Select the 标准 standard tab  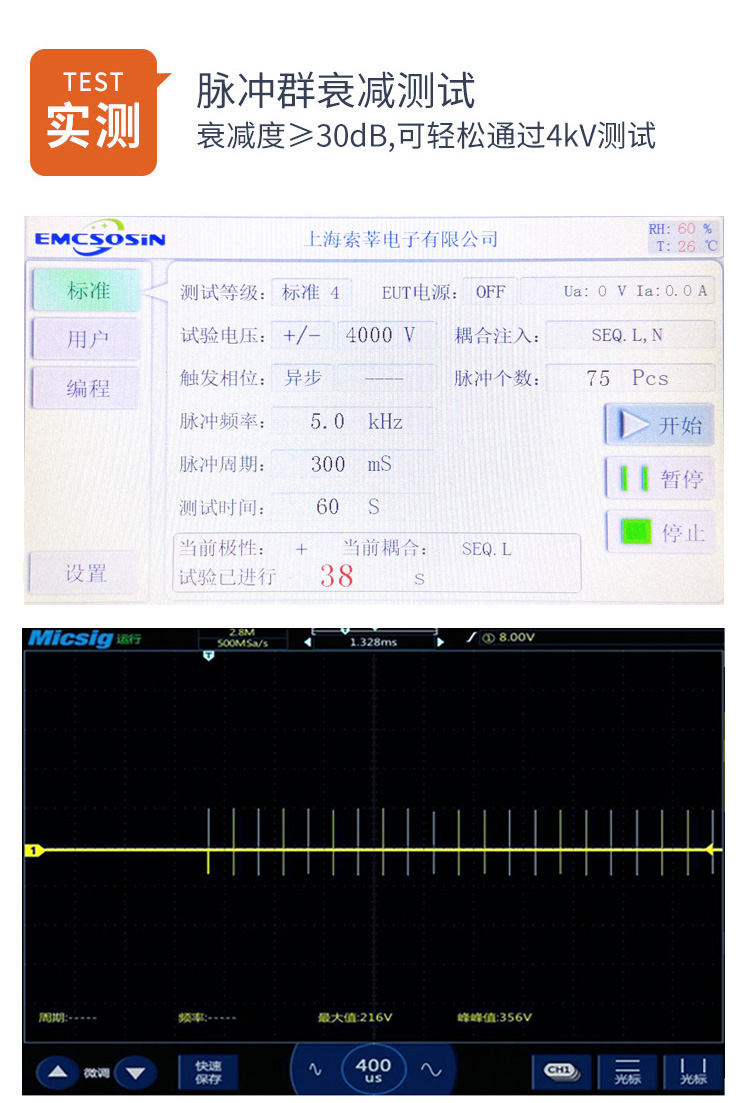[88, 291]
